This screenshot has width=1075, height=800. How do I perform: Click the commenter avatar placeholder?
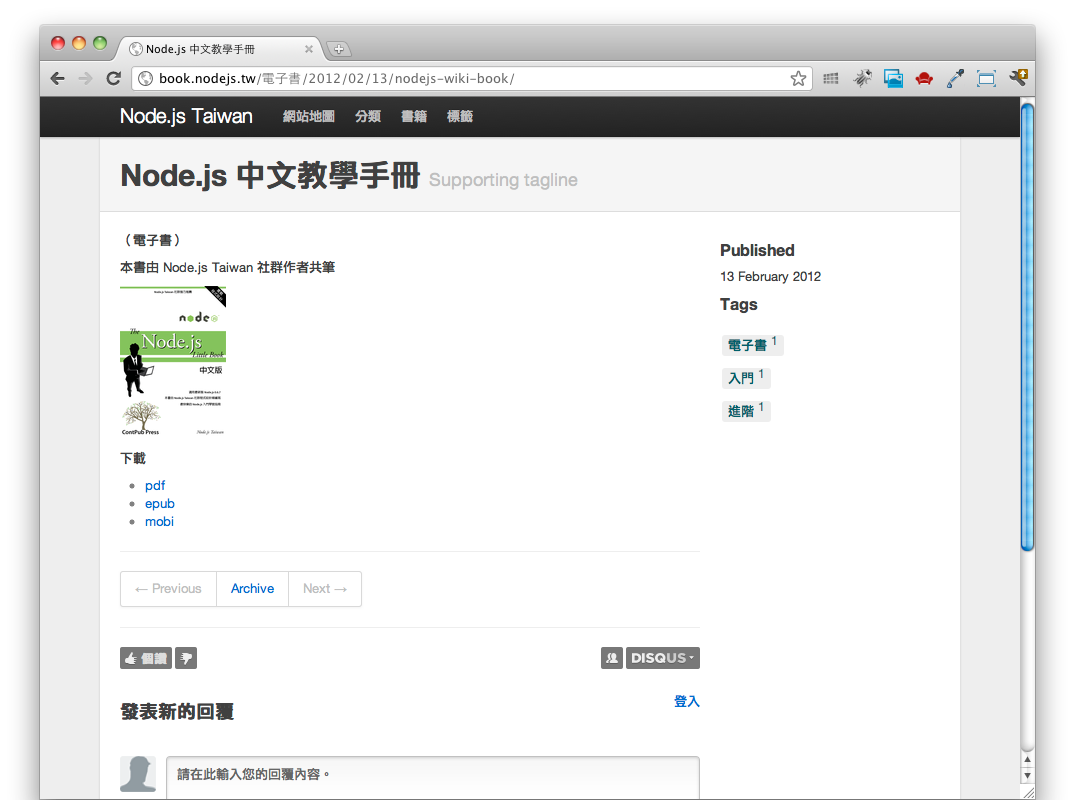tap(138, 774)
